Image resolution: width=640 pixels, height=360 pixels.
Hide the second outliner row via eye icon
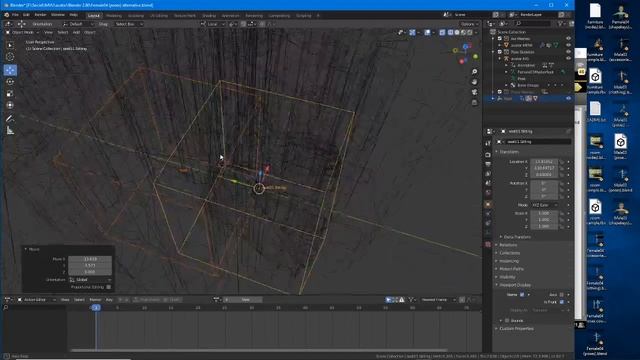[568, 45]
